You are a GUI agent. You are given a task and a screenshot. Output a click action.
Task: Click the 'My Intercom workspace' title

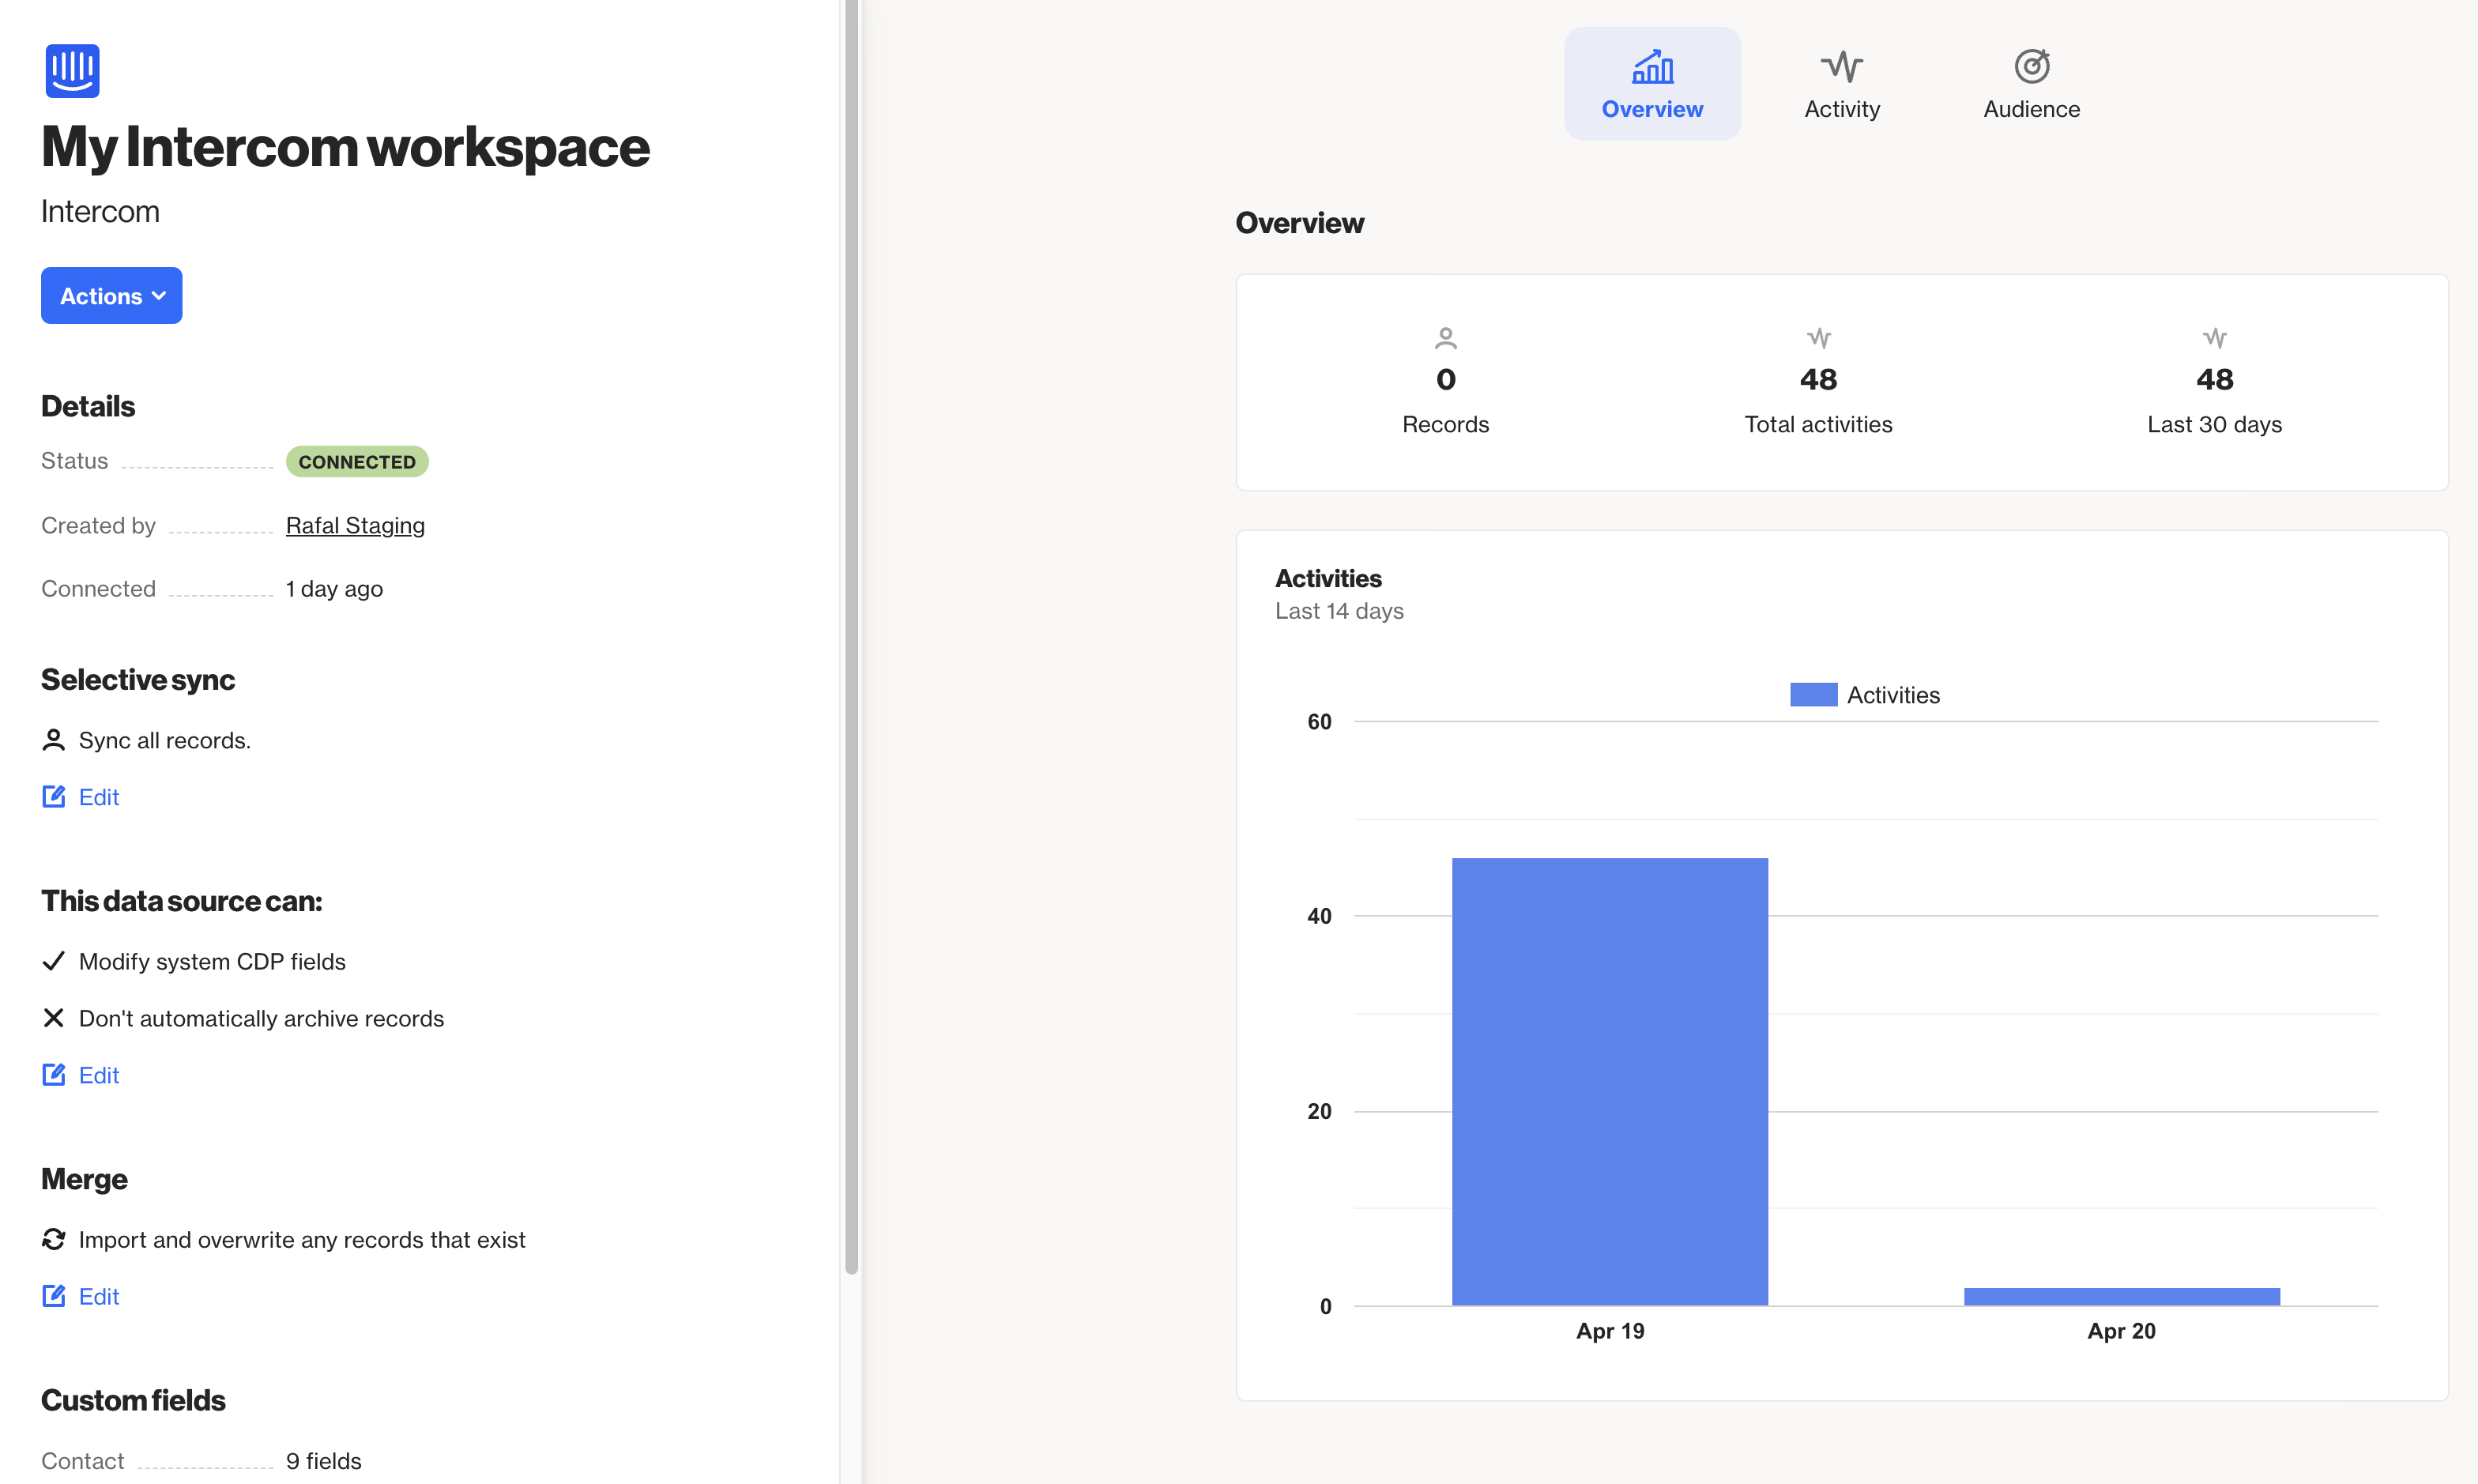pyautogui.click(x=345, y=147)
